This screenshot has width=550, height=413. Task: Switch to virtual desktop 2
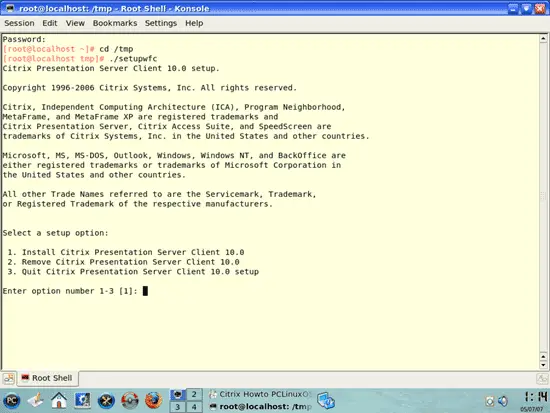(194, 394)
